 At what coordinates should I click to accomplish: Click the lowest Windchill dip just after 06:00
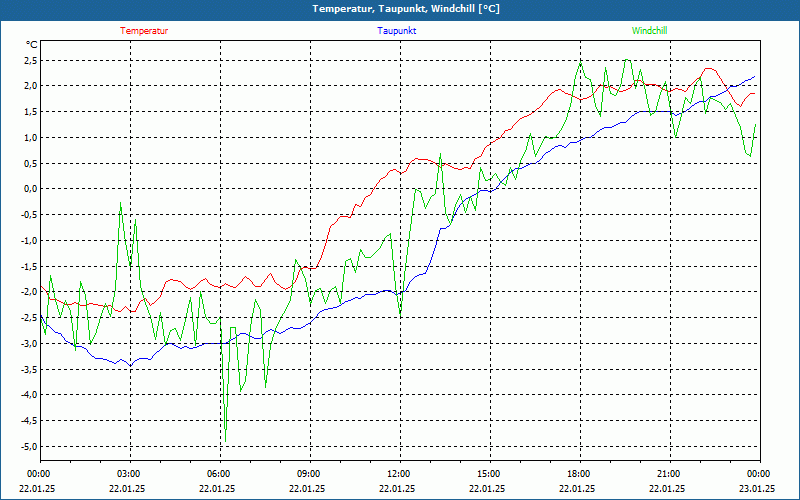tap(226, 440)
